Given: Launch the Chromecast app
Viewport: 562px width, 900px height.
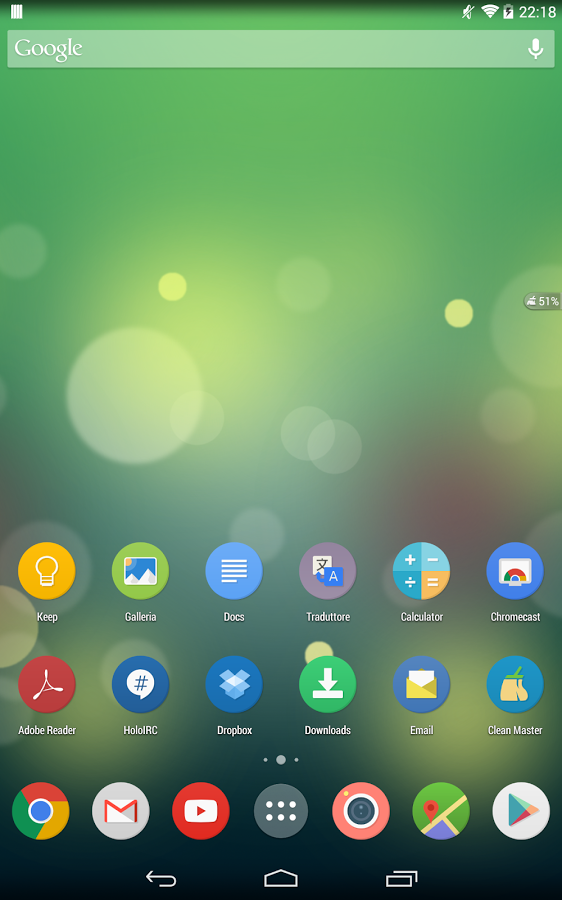Looking at the screenshot, I should click(x=515, y=571).
